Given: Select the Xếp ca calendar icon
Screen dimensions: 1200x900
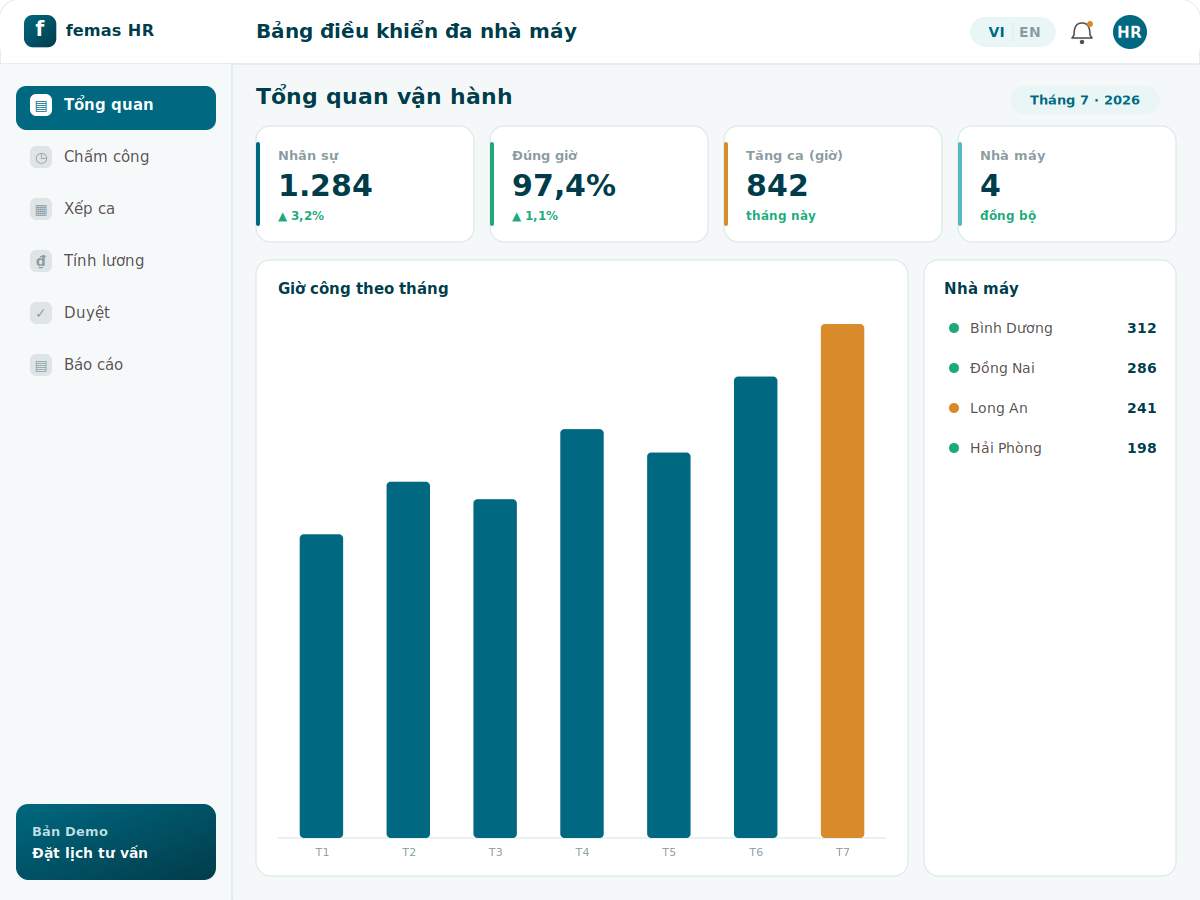Looking at the screenshot, I should (x=41, y=209).
